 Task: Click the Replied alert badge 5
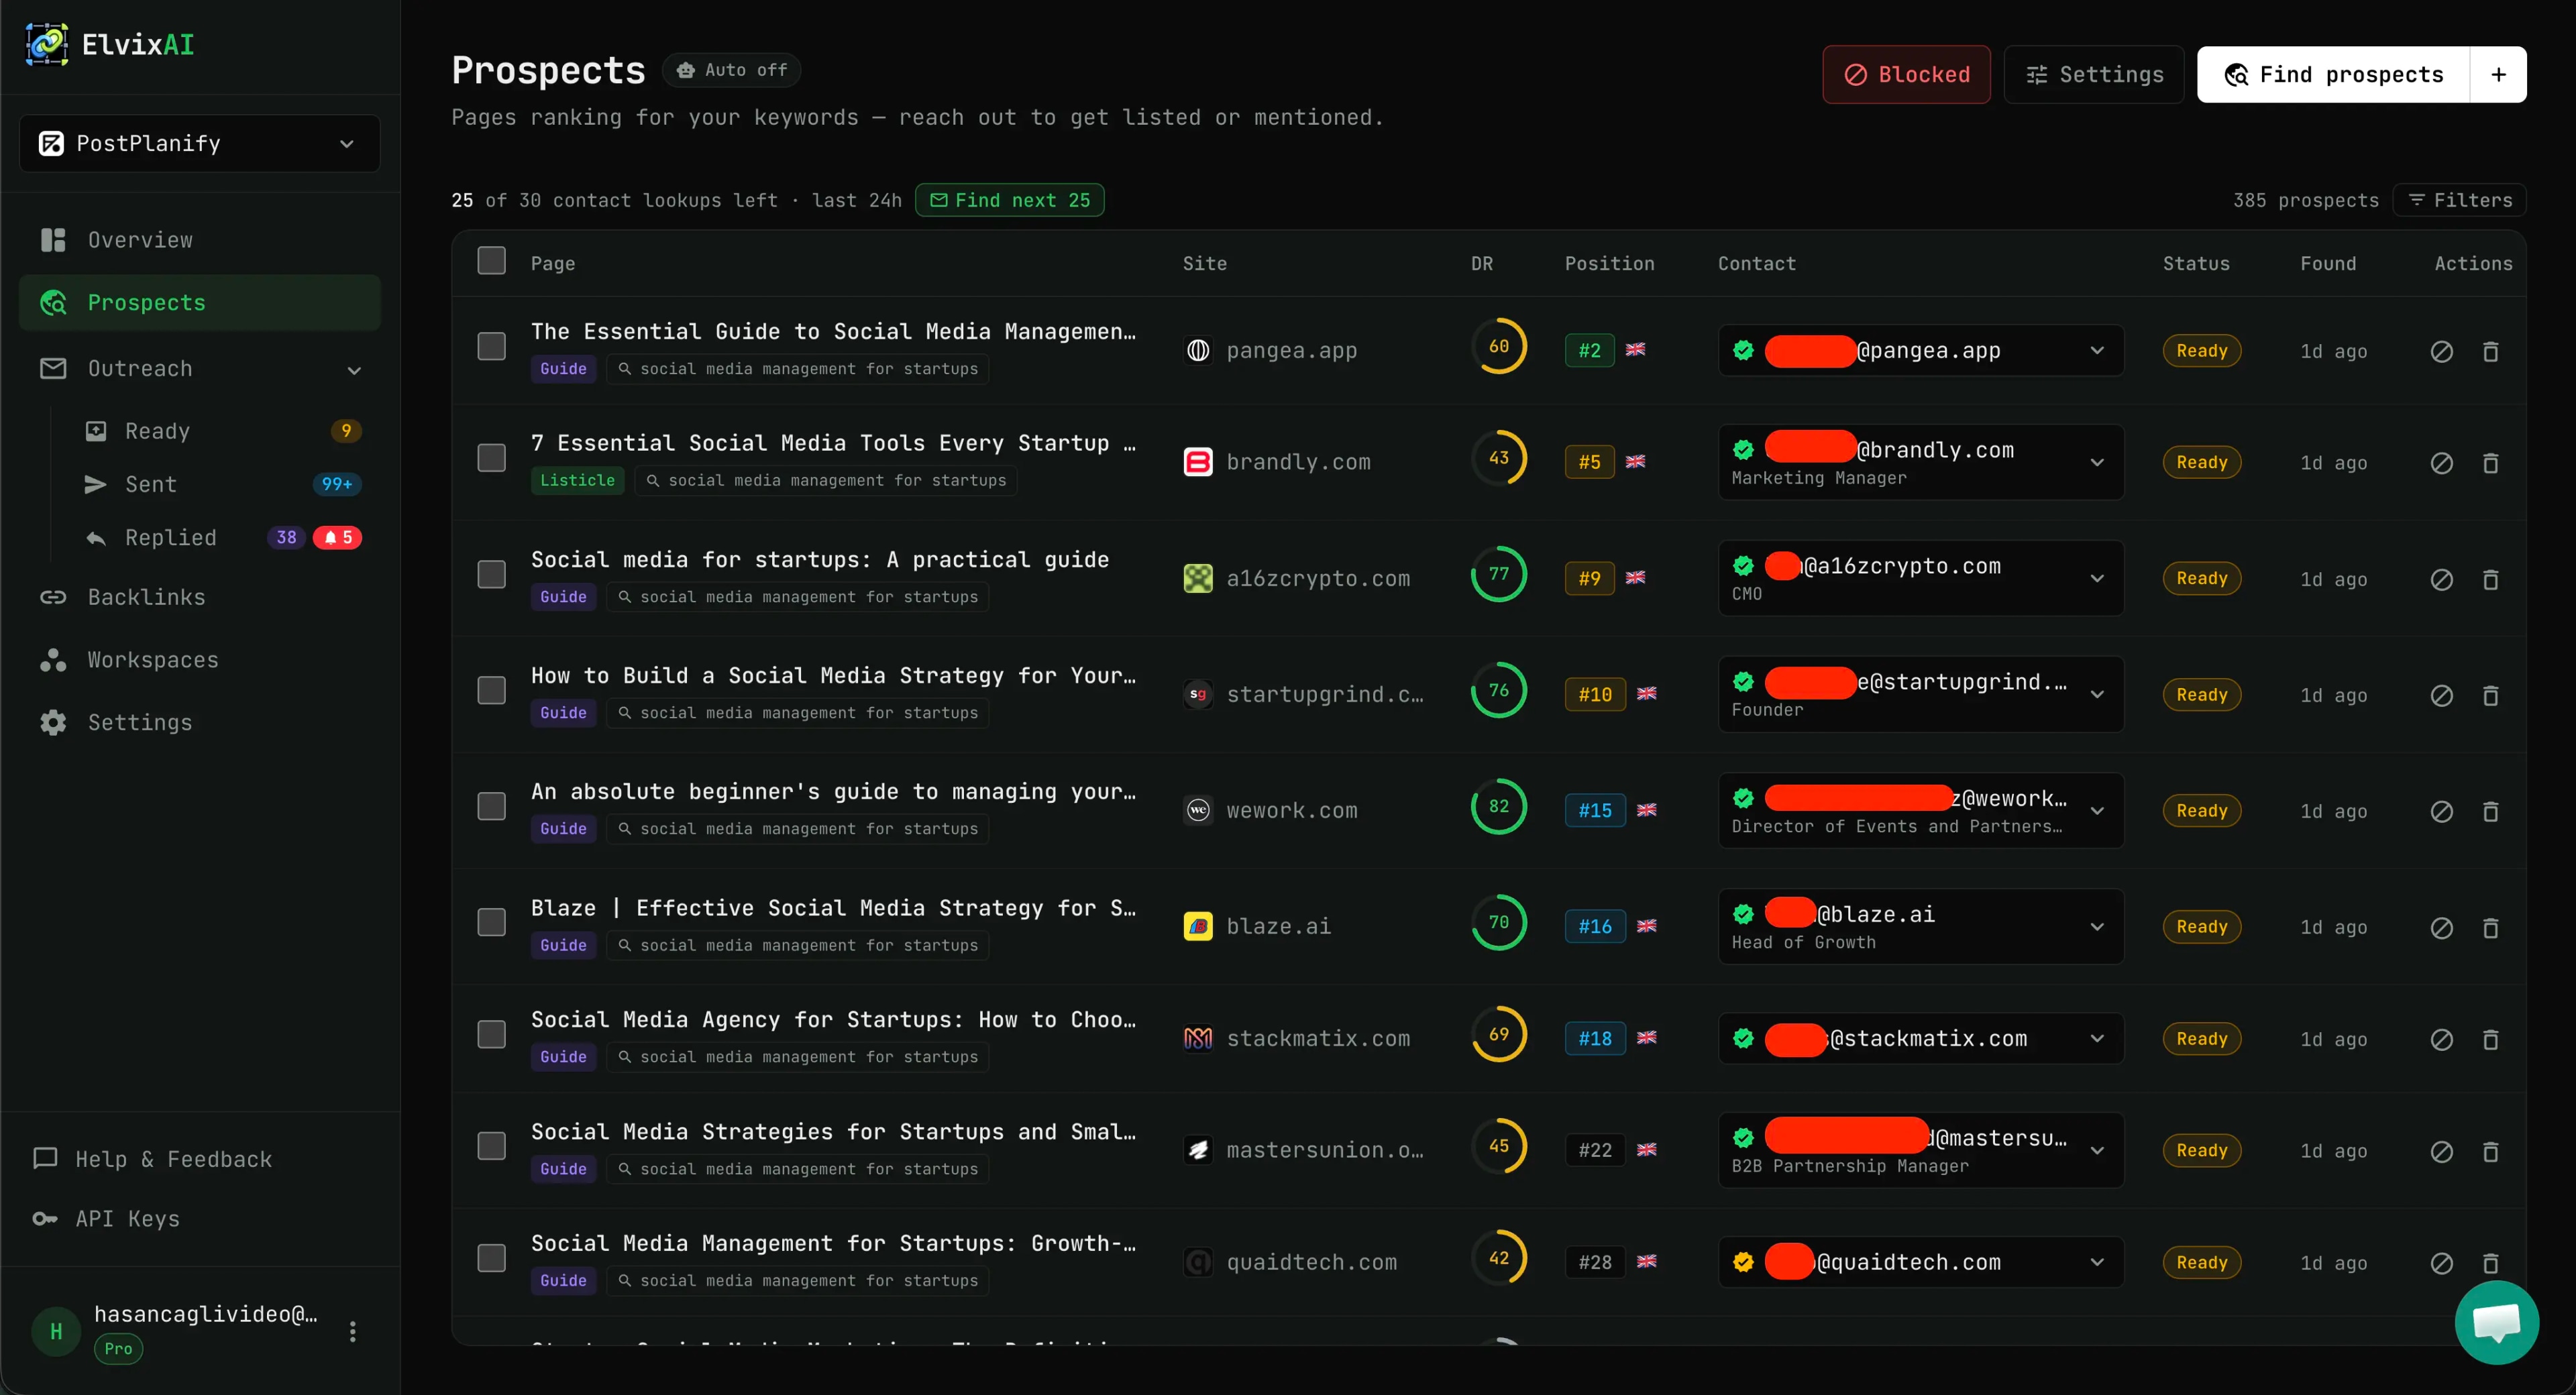pos(338,537)
